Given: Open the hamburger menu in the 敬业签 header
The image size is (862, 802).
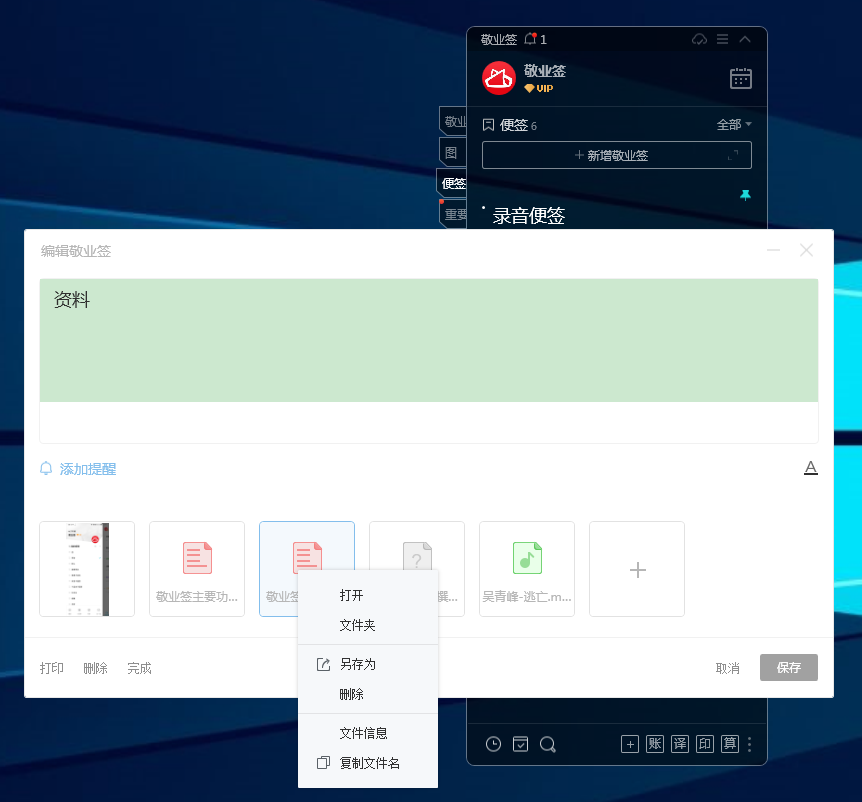Looking at the screenshot, I should 722,39.
